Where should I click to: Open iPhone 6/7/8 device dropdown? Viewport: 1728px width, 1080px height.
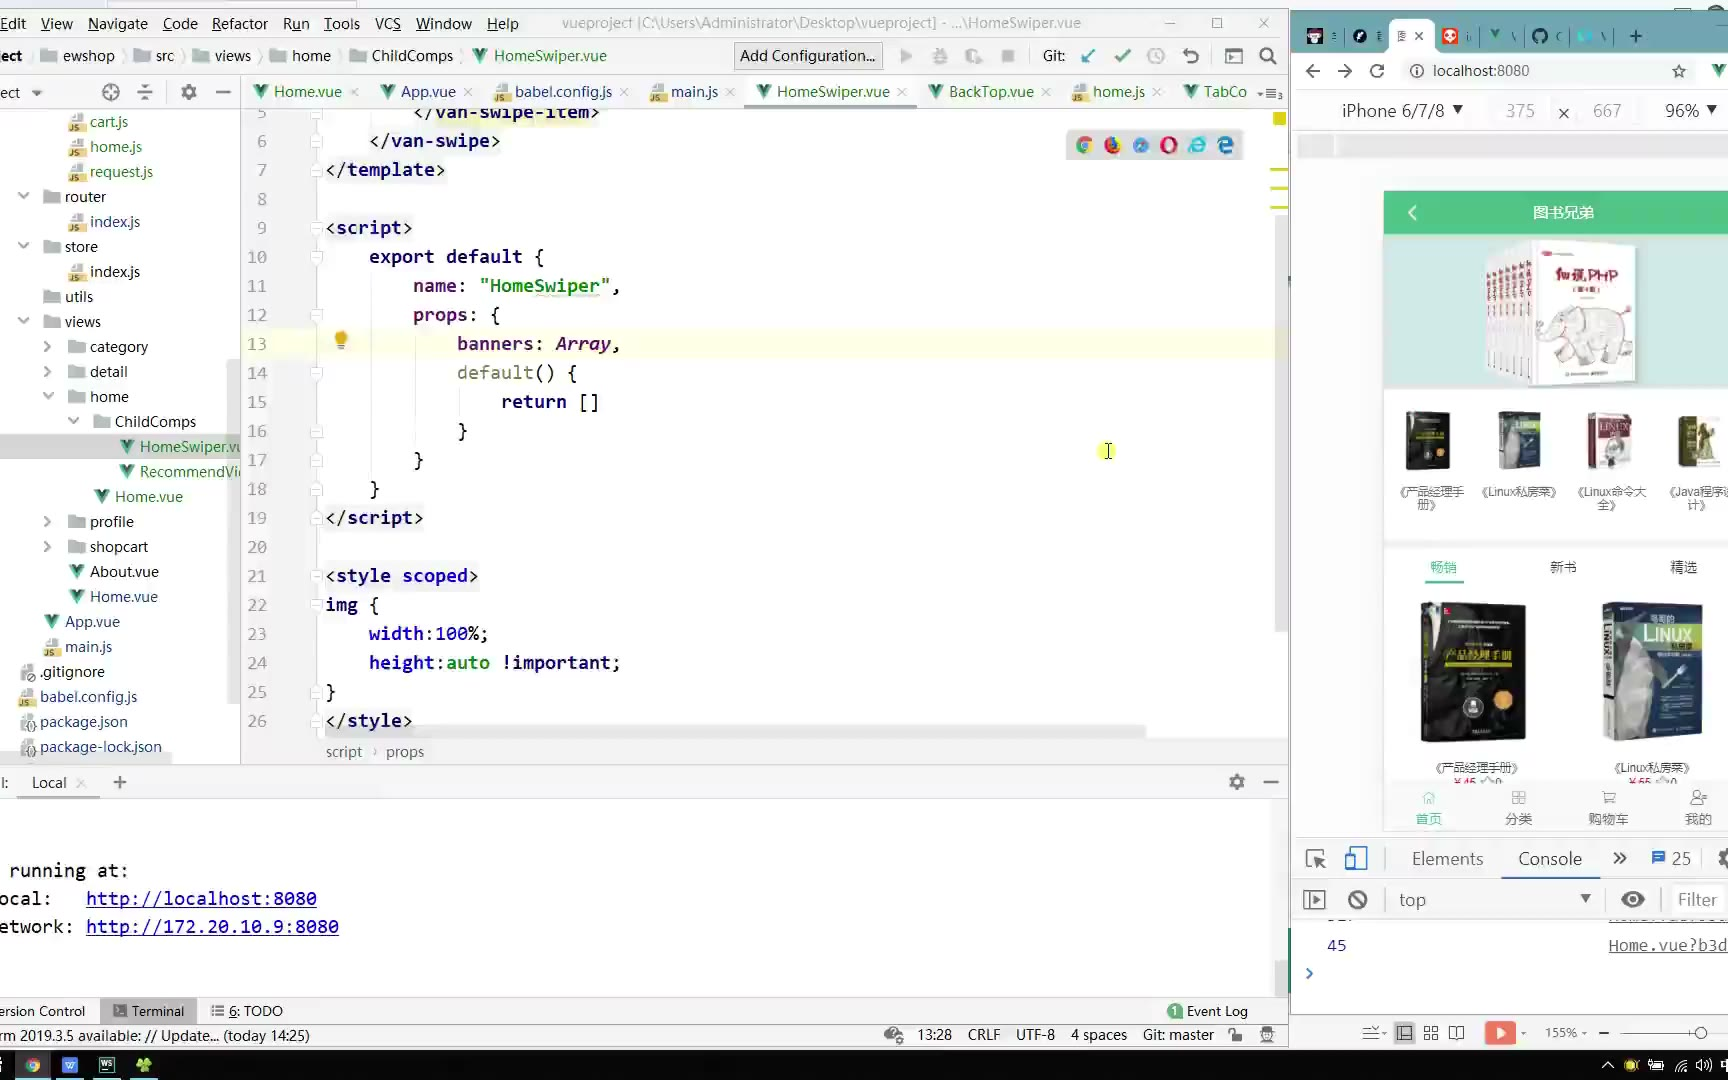click(1402, 111)
